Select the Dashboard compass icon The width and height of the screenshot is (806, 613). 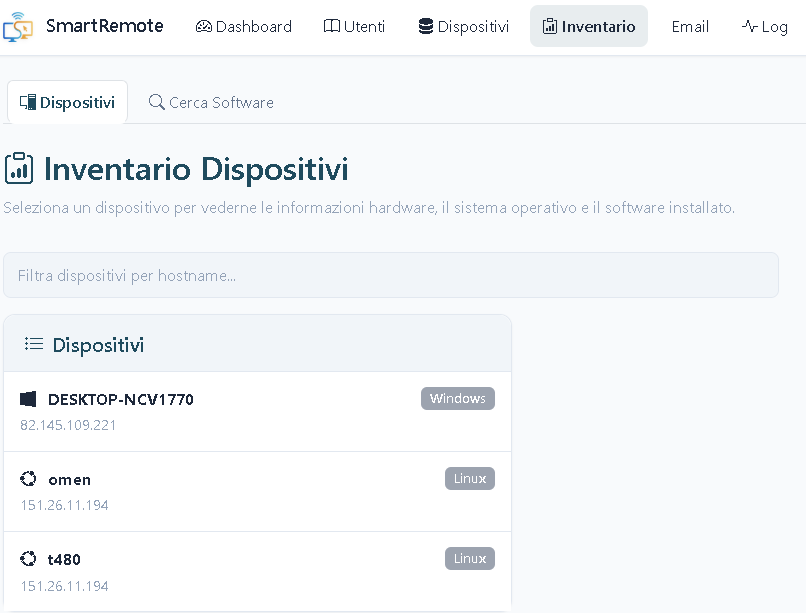click(204, 26)
